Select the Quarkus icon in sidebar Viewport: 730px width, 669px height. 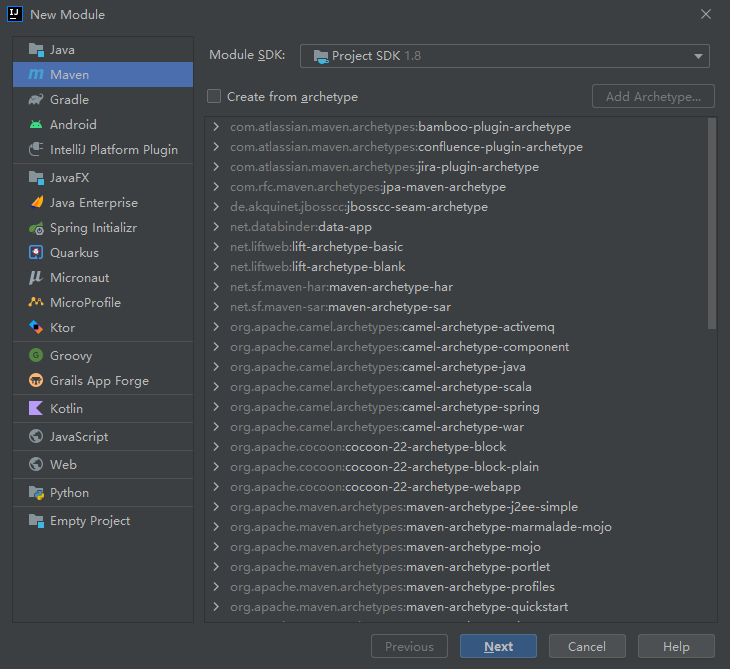[36, 253]
